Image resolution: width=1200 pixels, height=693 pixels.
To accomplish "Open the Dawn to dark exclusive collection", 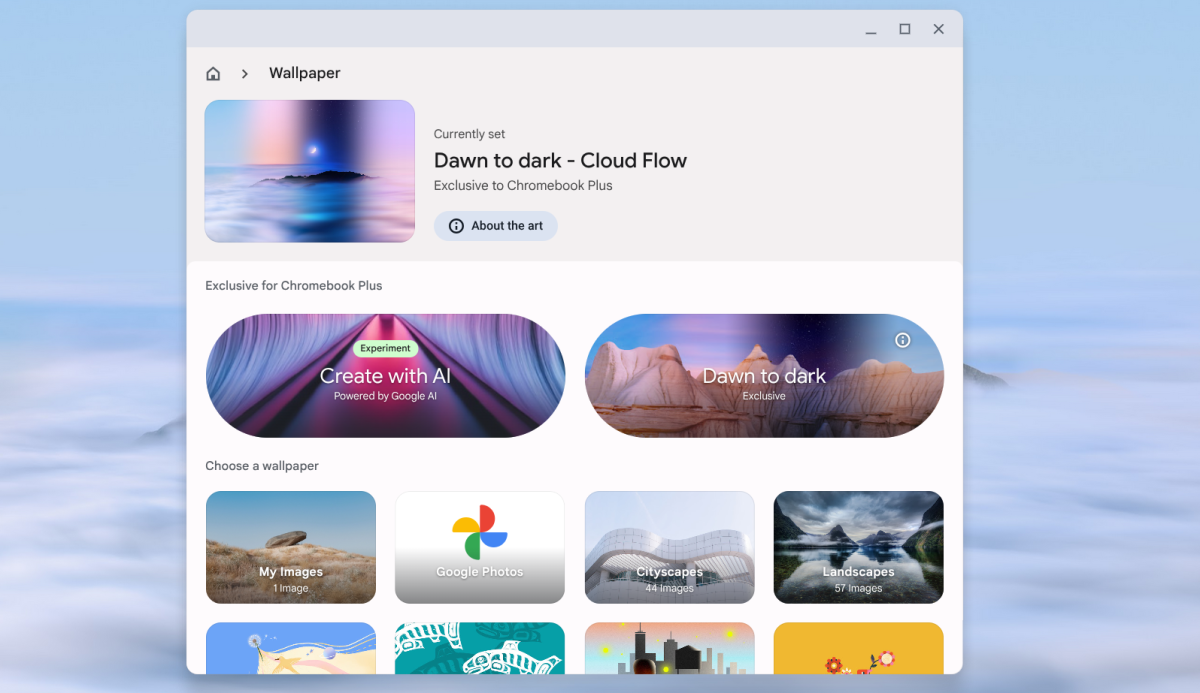I will point(765,376).
